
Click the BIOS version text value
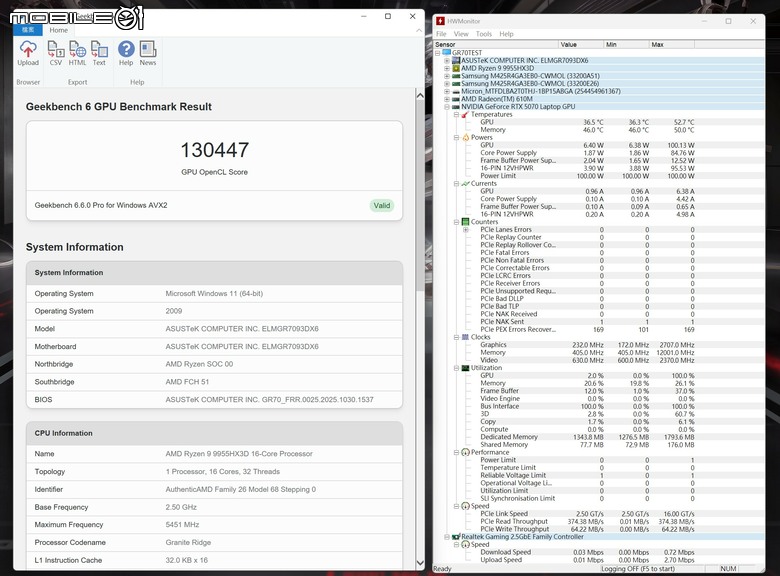click(x=269, y=399)
